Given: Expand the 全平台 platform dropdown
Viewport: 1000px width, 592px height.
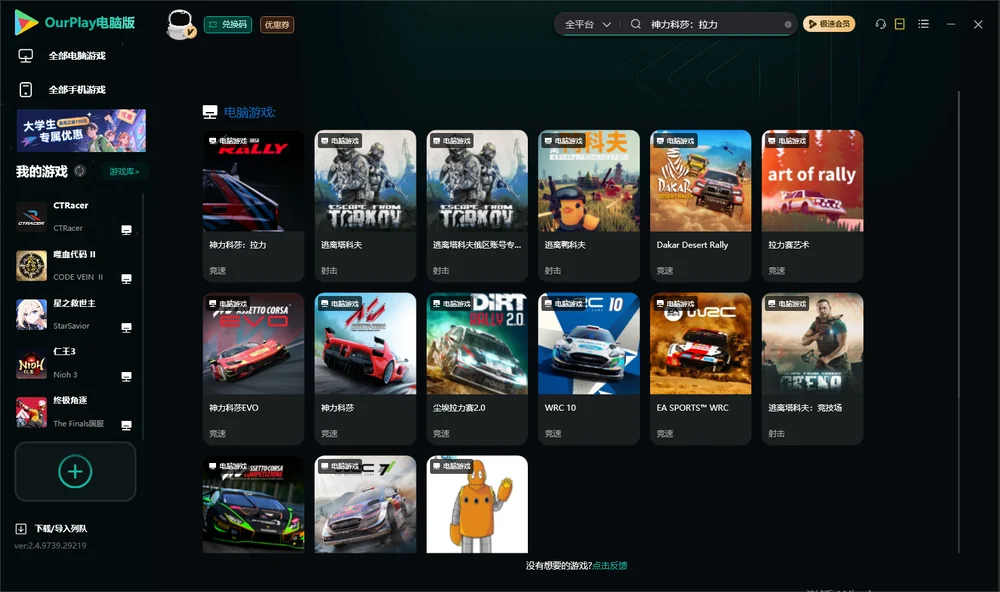Looking at the screenshot, I should [x=587, y=24].
